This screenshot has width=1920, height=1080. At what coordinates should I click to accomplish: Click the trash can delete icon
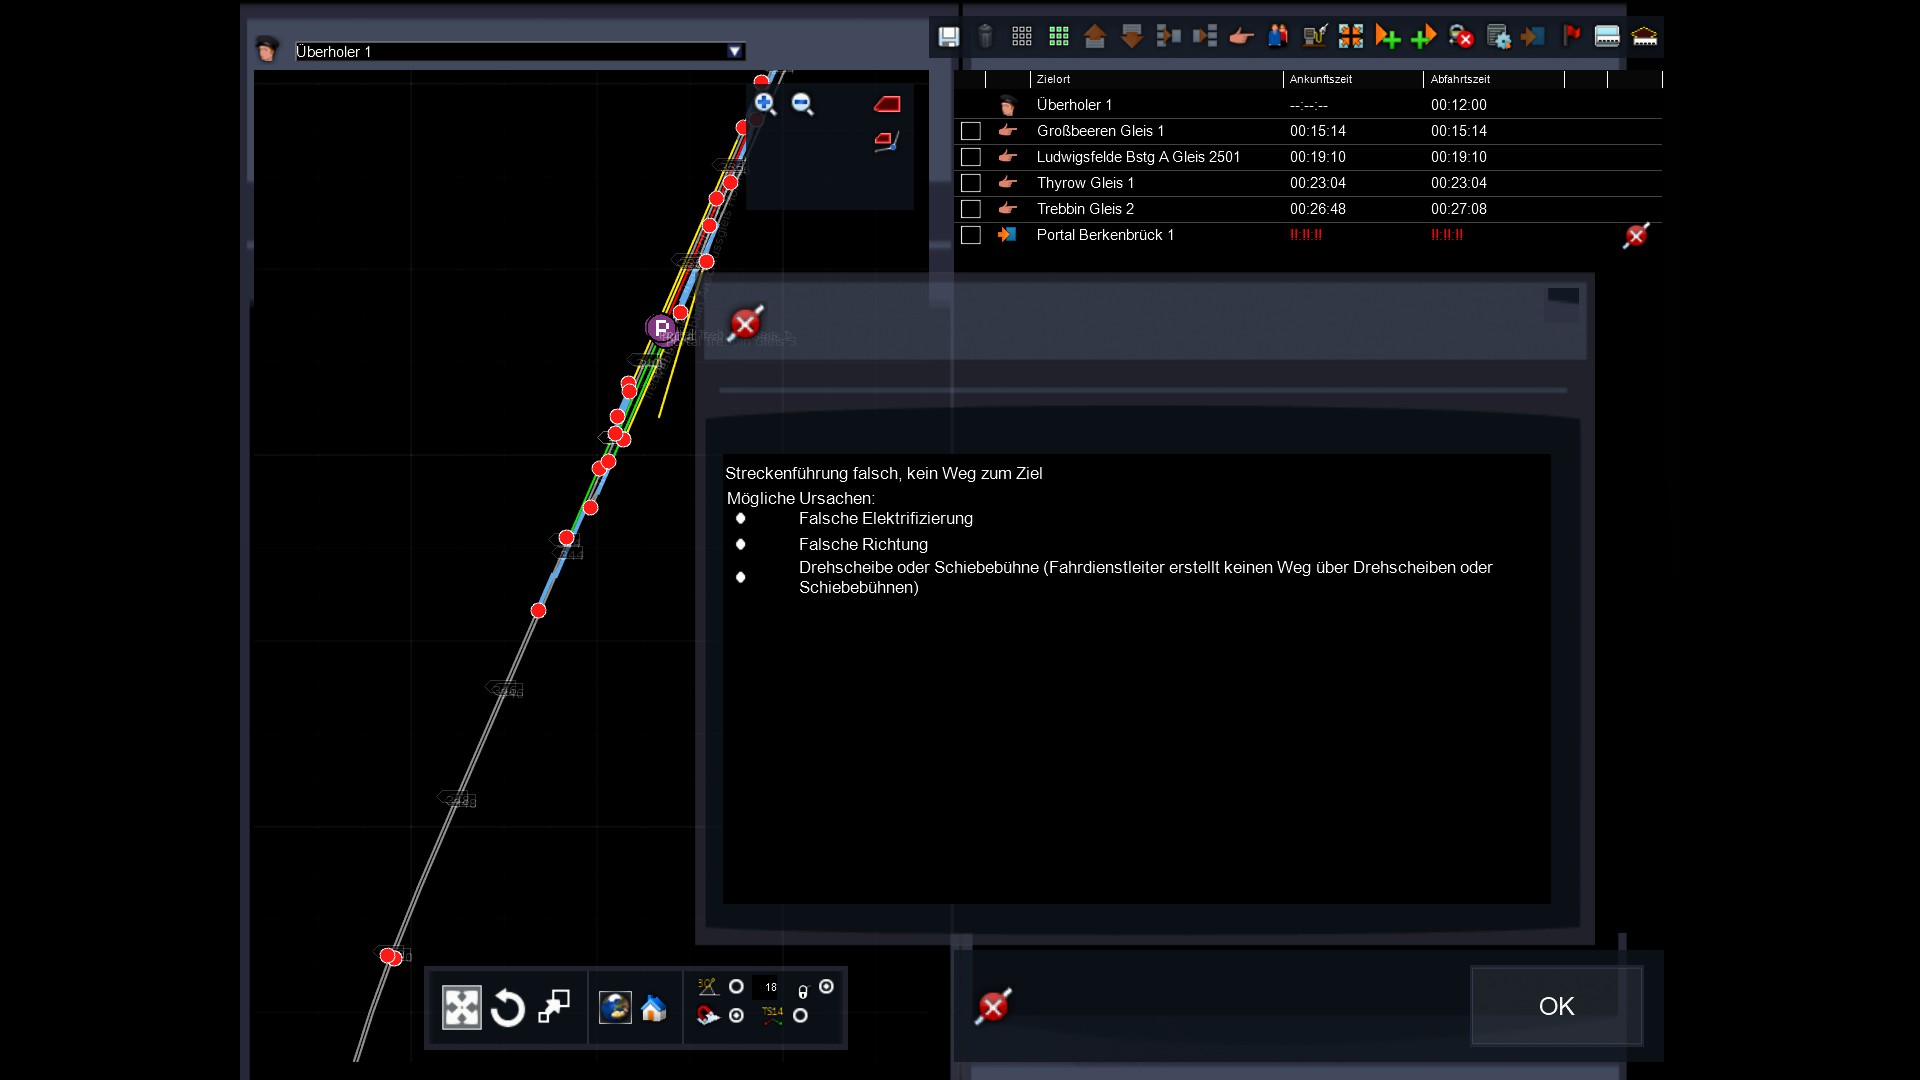click(985, 37)
